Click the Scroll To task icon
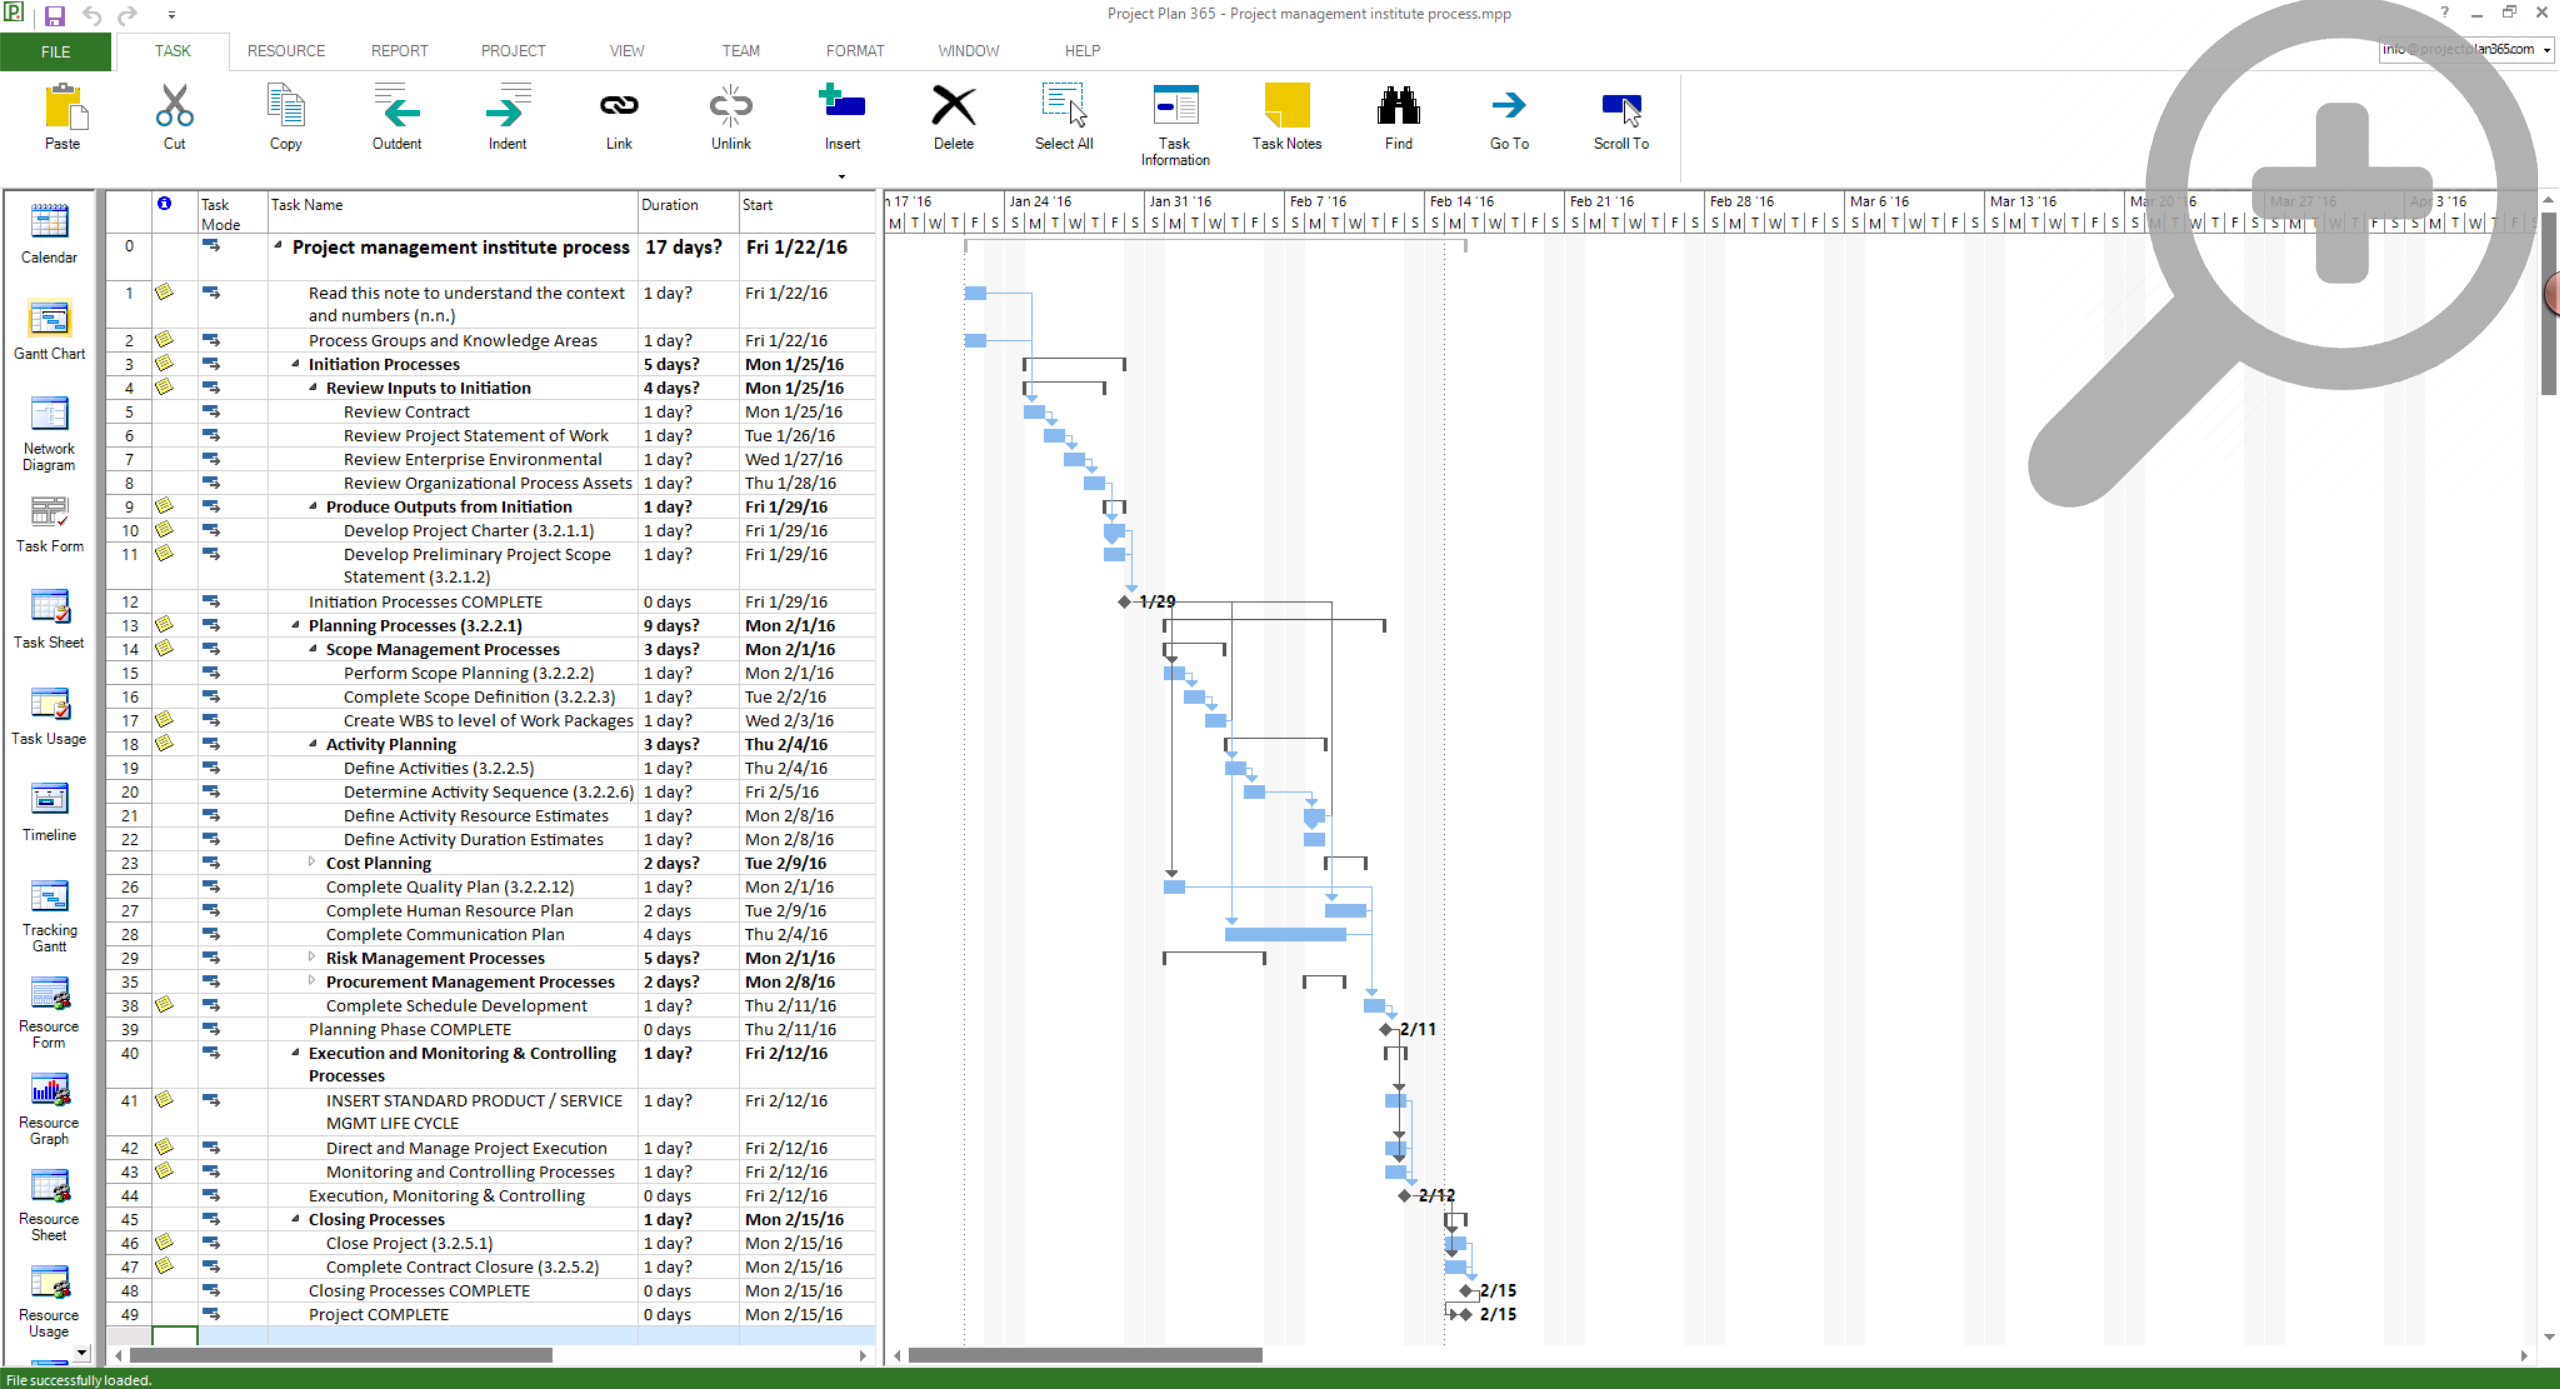2560x1389 pixels. pyautogui.click(x=1620, y=107)
